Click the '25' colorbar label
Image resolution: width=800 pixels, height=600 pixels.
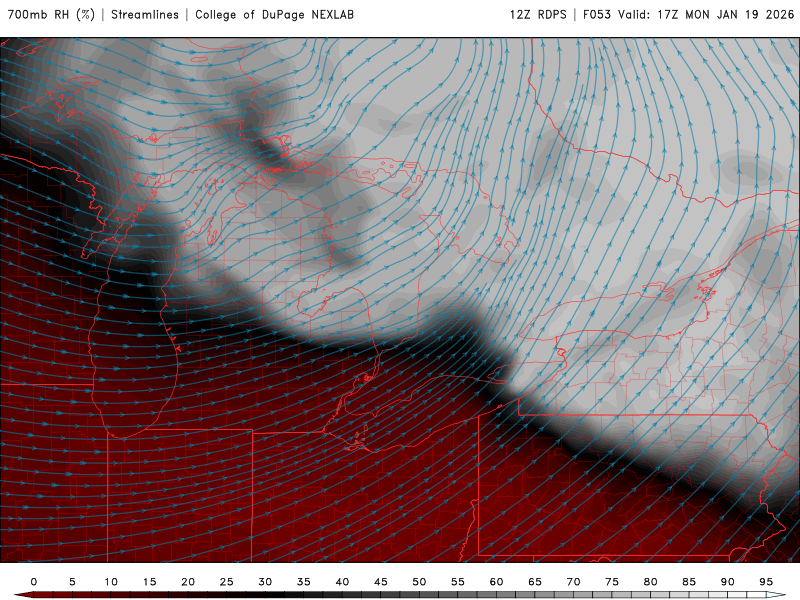pos(227,582)
